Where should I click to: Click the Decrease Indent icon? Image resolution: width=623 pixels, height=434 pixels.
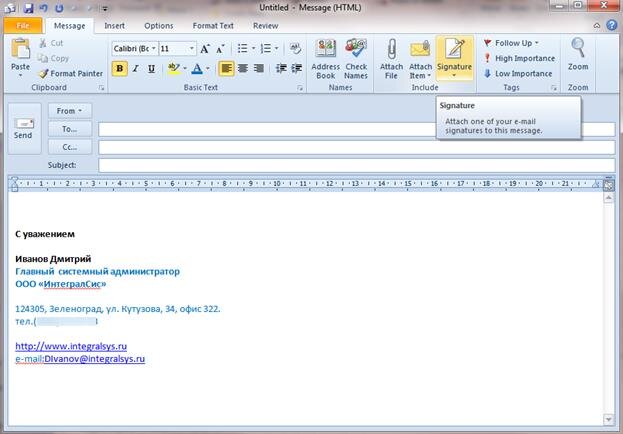[x=281, y=68]
